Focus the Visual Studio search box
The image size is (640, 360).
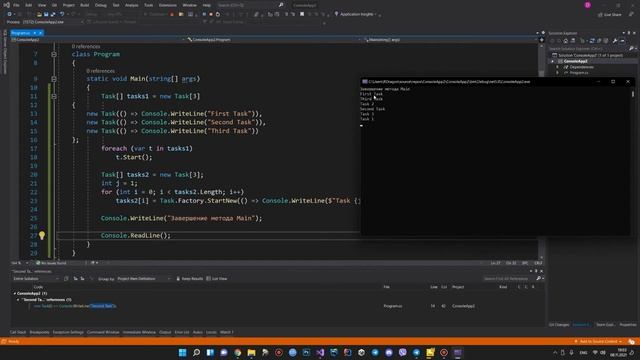pos(250,5)
